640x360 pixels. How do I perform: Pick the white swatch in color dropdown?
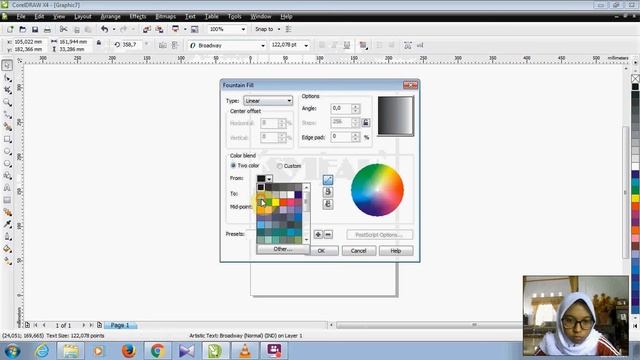click(291, 195)
